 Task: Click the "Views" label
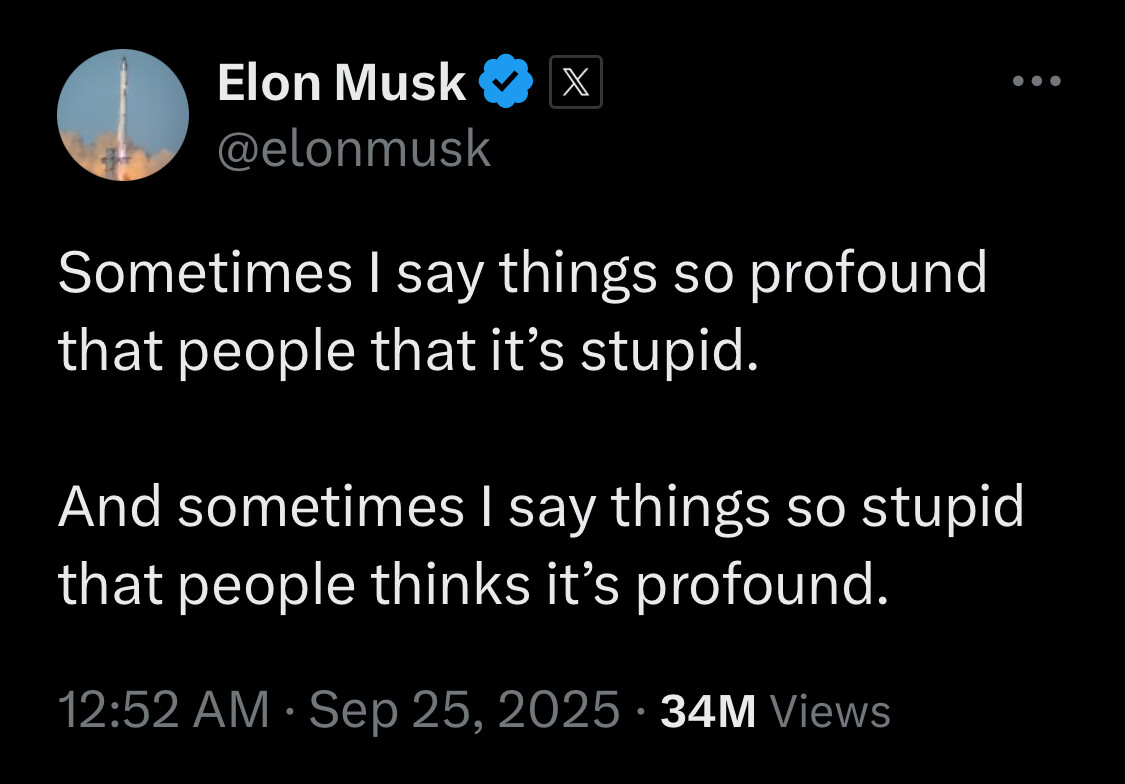[832, 712]
